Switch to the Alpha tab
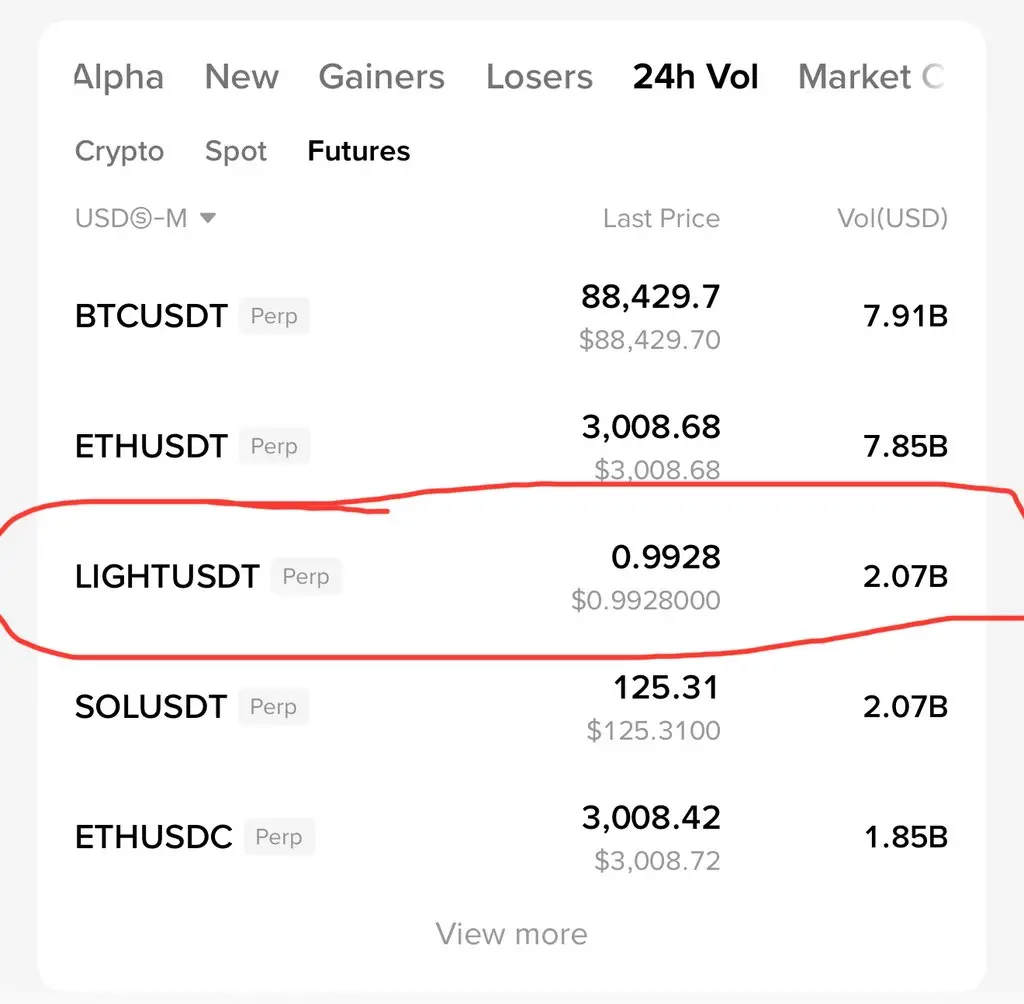Viewport: 1024px width, 1004px height. (119, 77)
